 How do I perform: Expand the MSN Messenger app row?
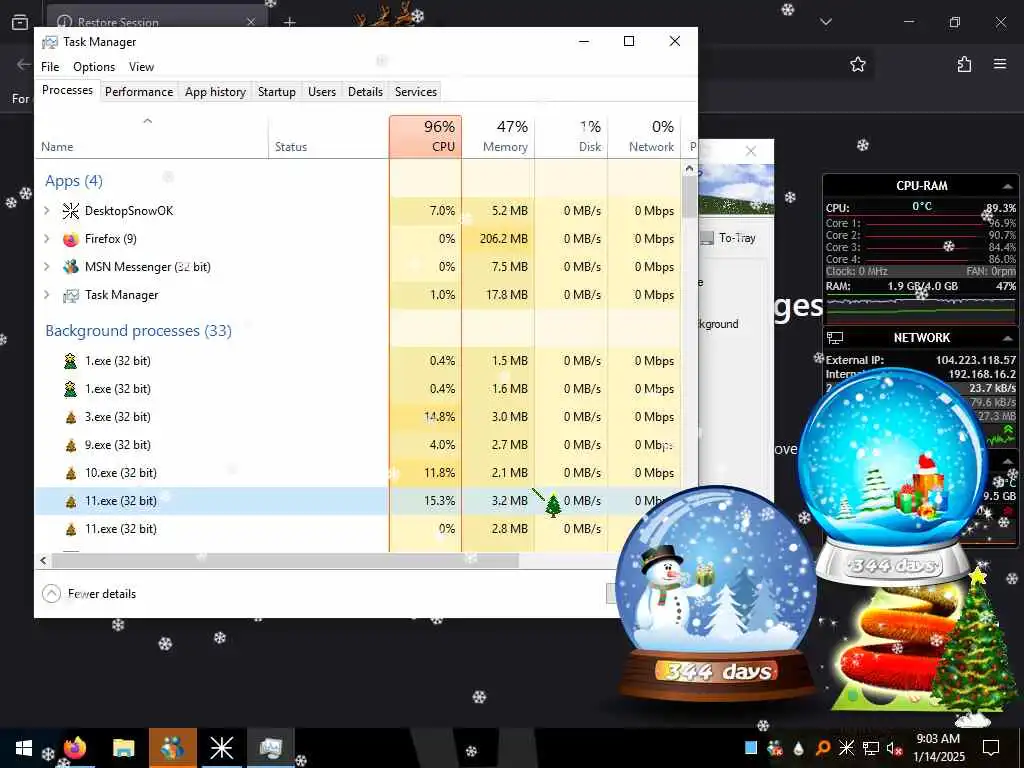[46, 267]
